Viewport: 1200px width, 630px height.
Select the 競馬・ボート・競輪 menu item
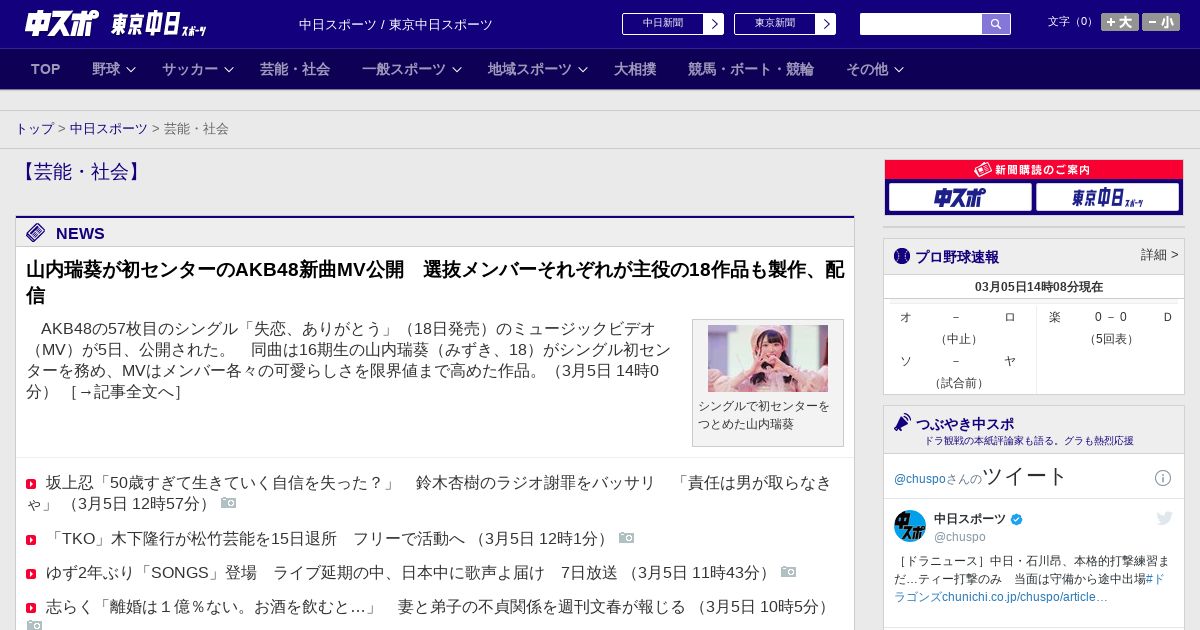pos(751,69)
